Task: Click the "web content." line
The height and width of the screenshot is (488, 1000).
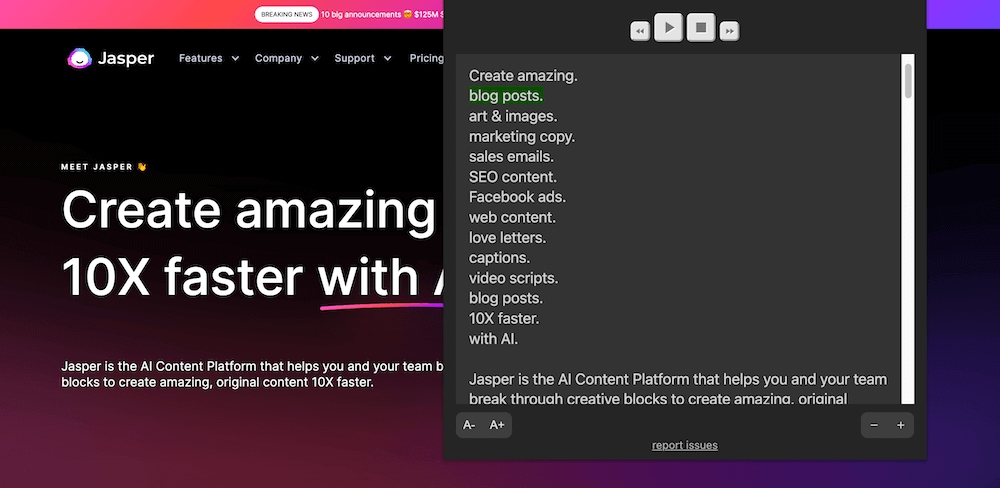Action: (512, 218)
